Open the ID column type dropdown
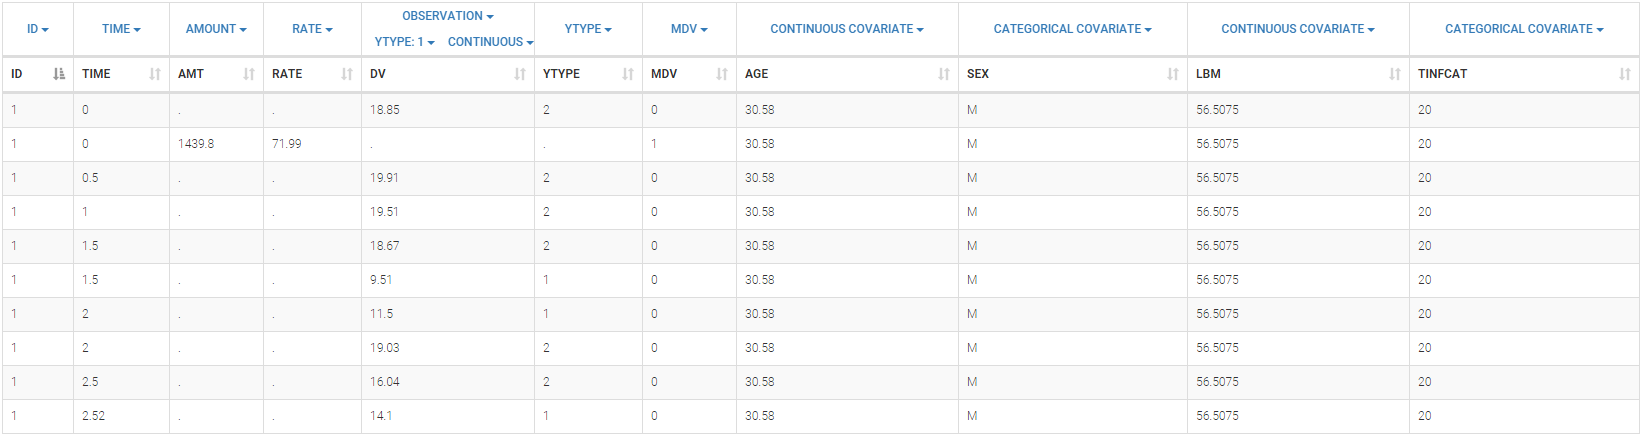 38,29
